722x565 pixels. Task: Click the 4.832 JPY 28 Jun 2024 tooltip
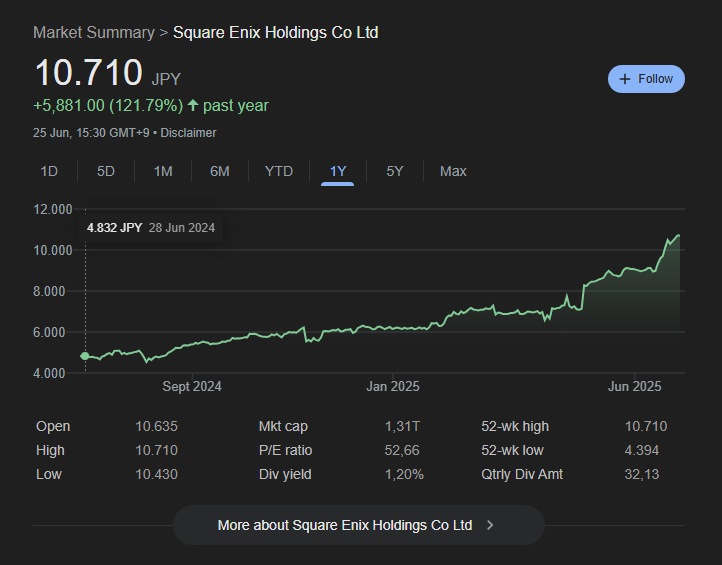click(151, 227)
